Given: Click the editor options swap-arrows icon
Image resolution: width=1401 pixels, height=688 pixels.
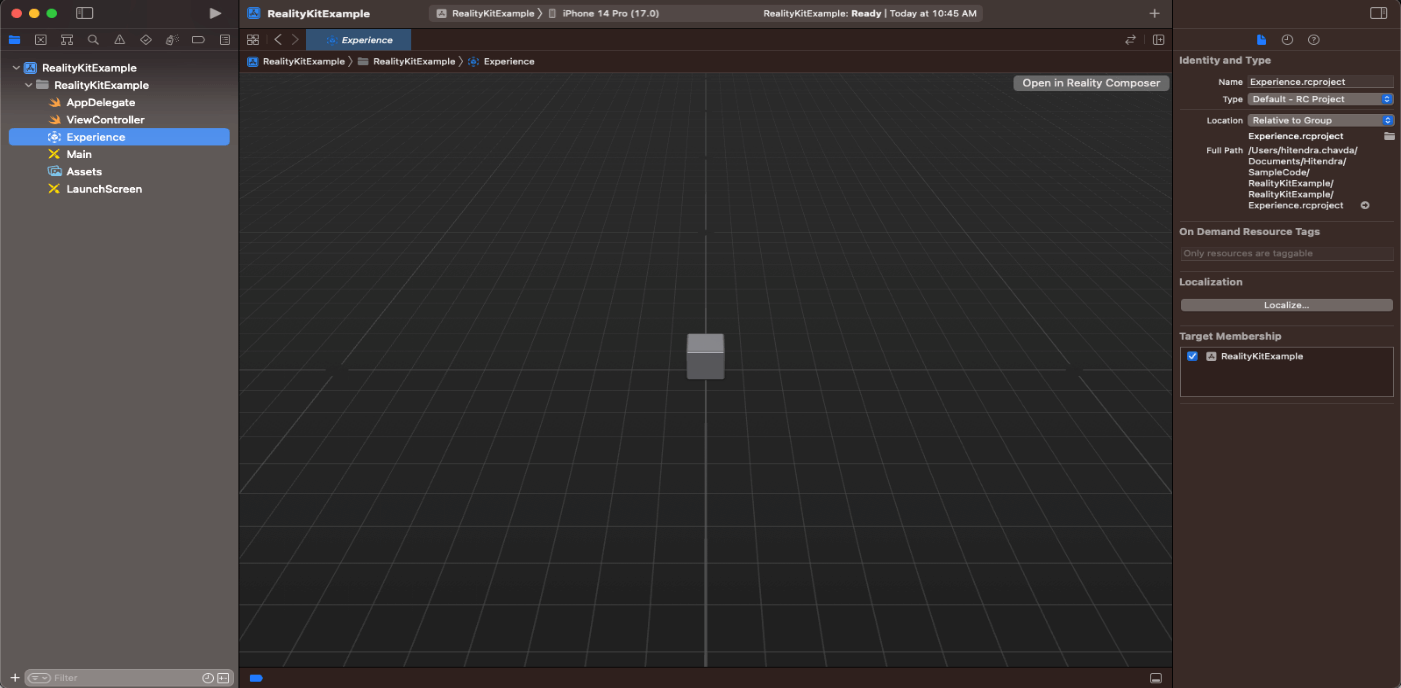Looking at the screenshot, I should point(1130,40).
